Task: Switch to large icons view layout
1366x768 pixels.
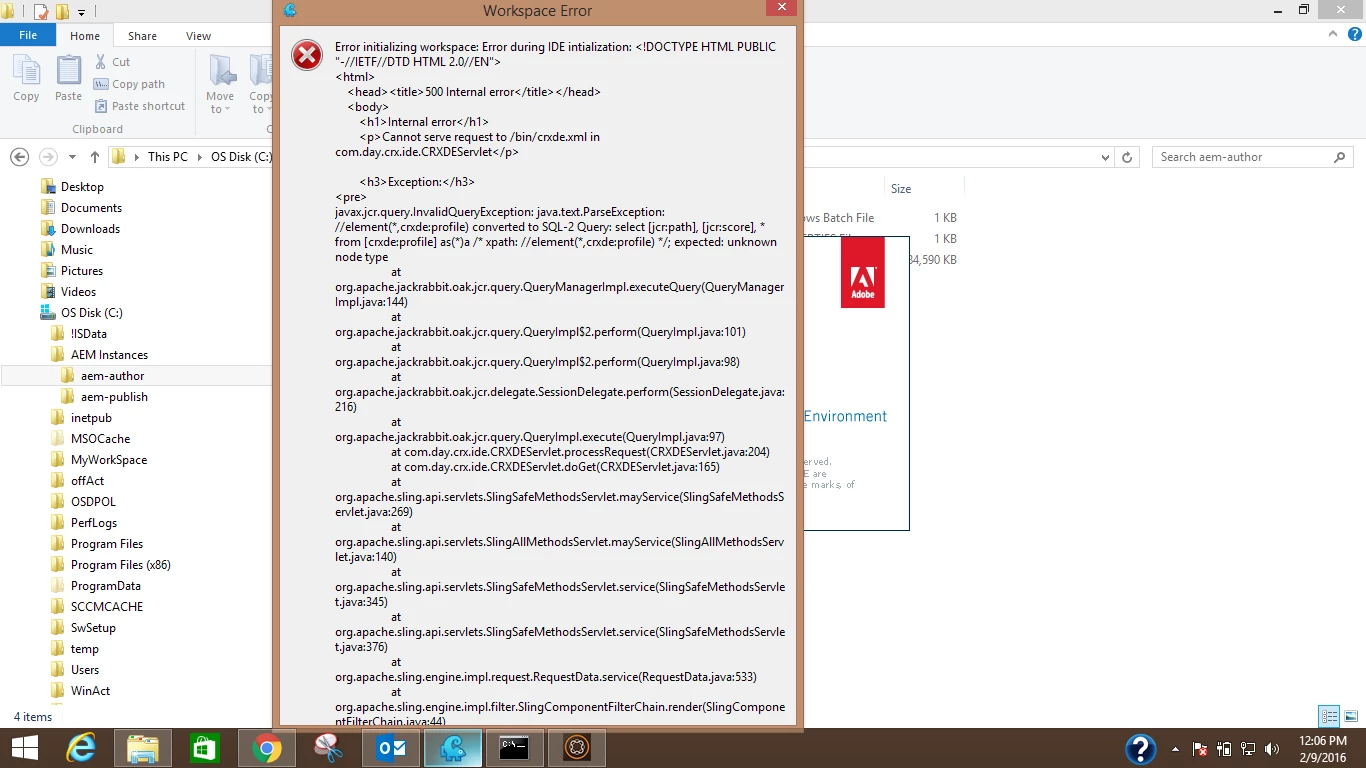Action: click(1350, 716)
